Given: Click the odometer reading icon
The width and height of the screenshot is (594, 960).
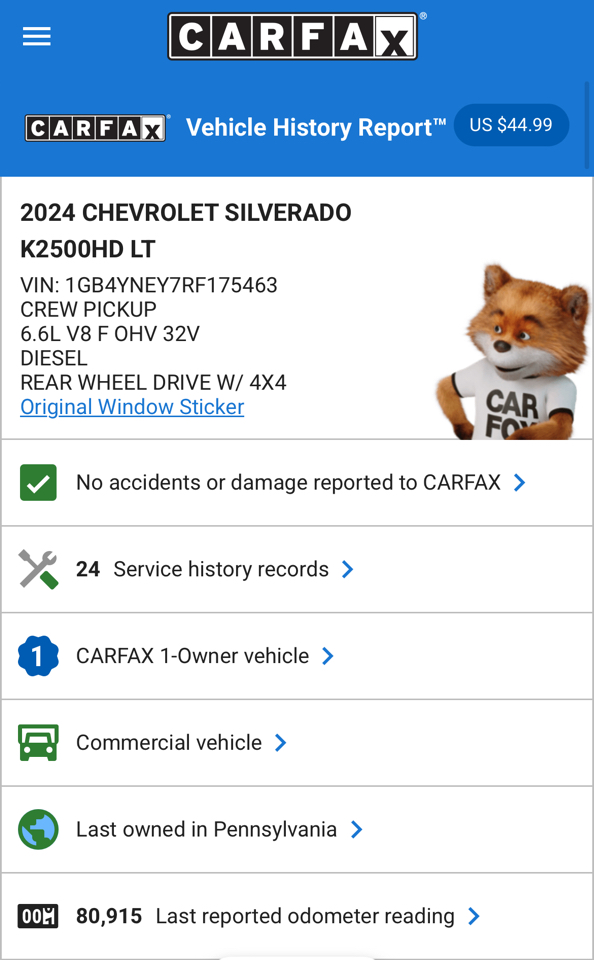Looking at the screenshot, I should point(38,916).
